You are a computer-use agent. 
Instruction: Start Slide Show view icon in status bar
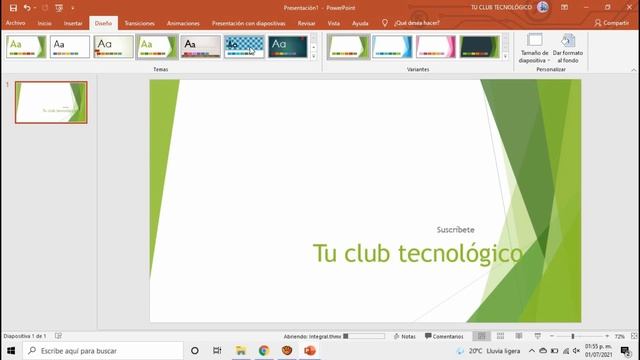click(538, 336)
